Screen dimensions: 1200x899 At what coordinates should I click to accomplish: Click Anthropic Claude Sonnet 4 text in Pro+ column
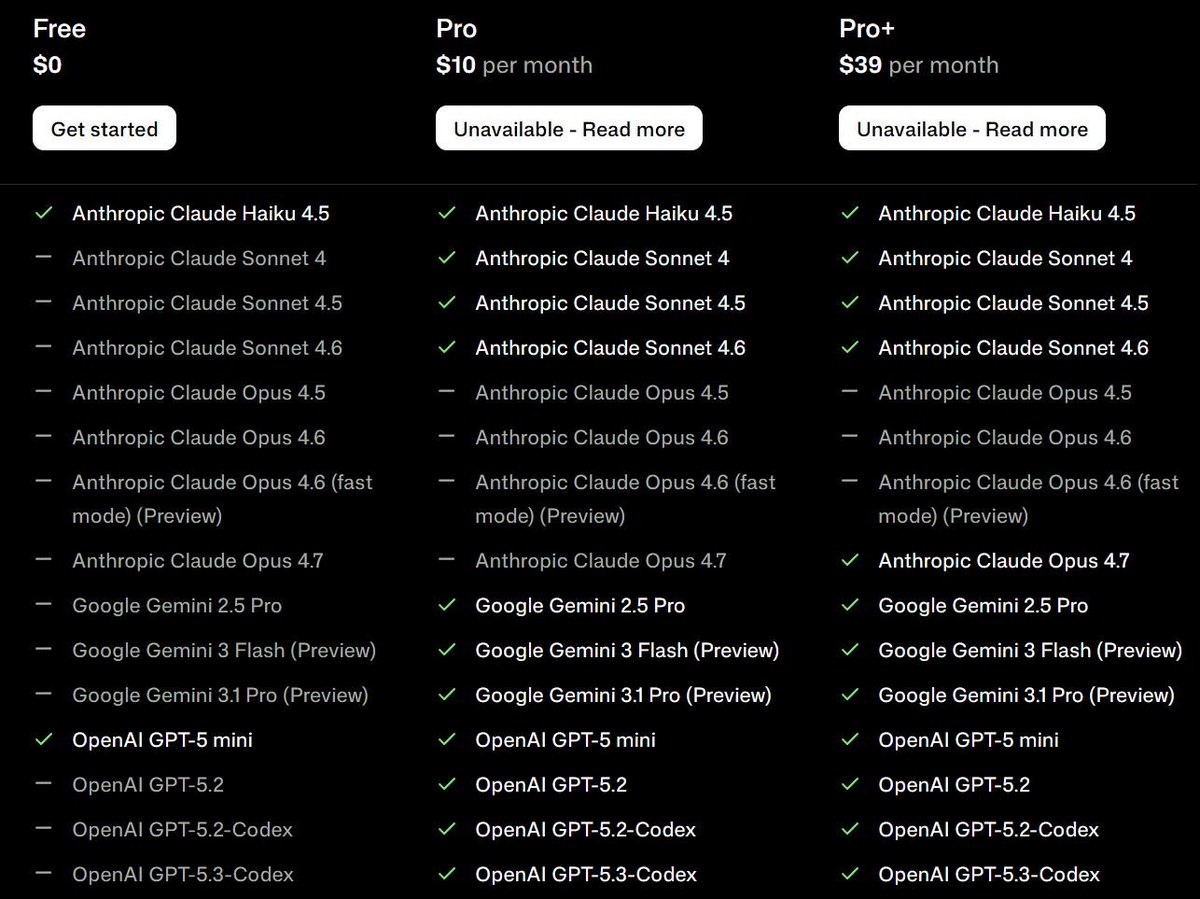[1005, 258]
